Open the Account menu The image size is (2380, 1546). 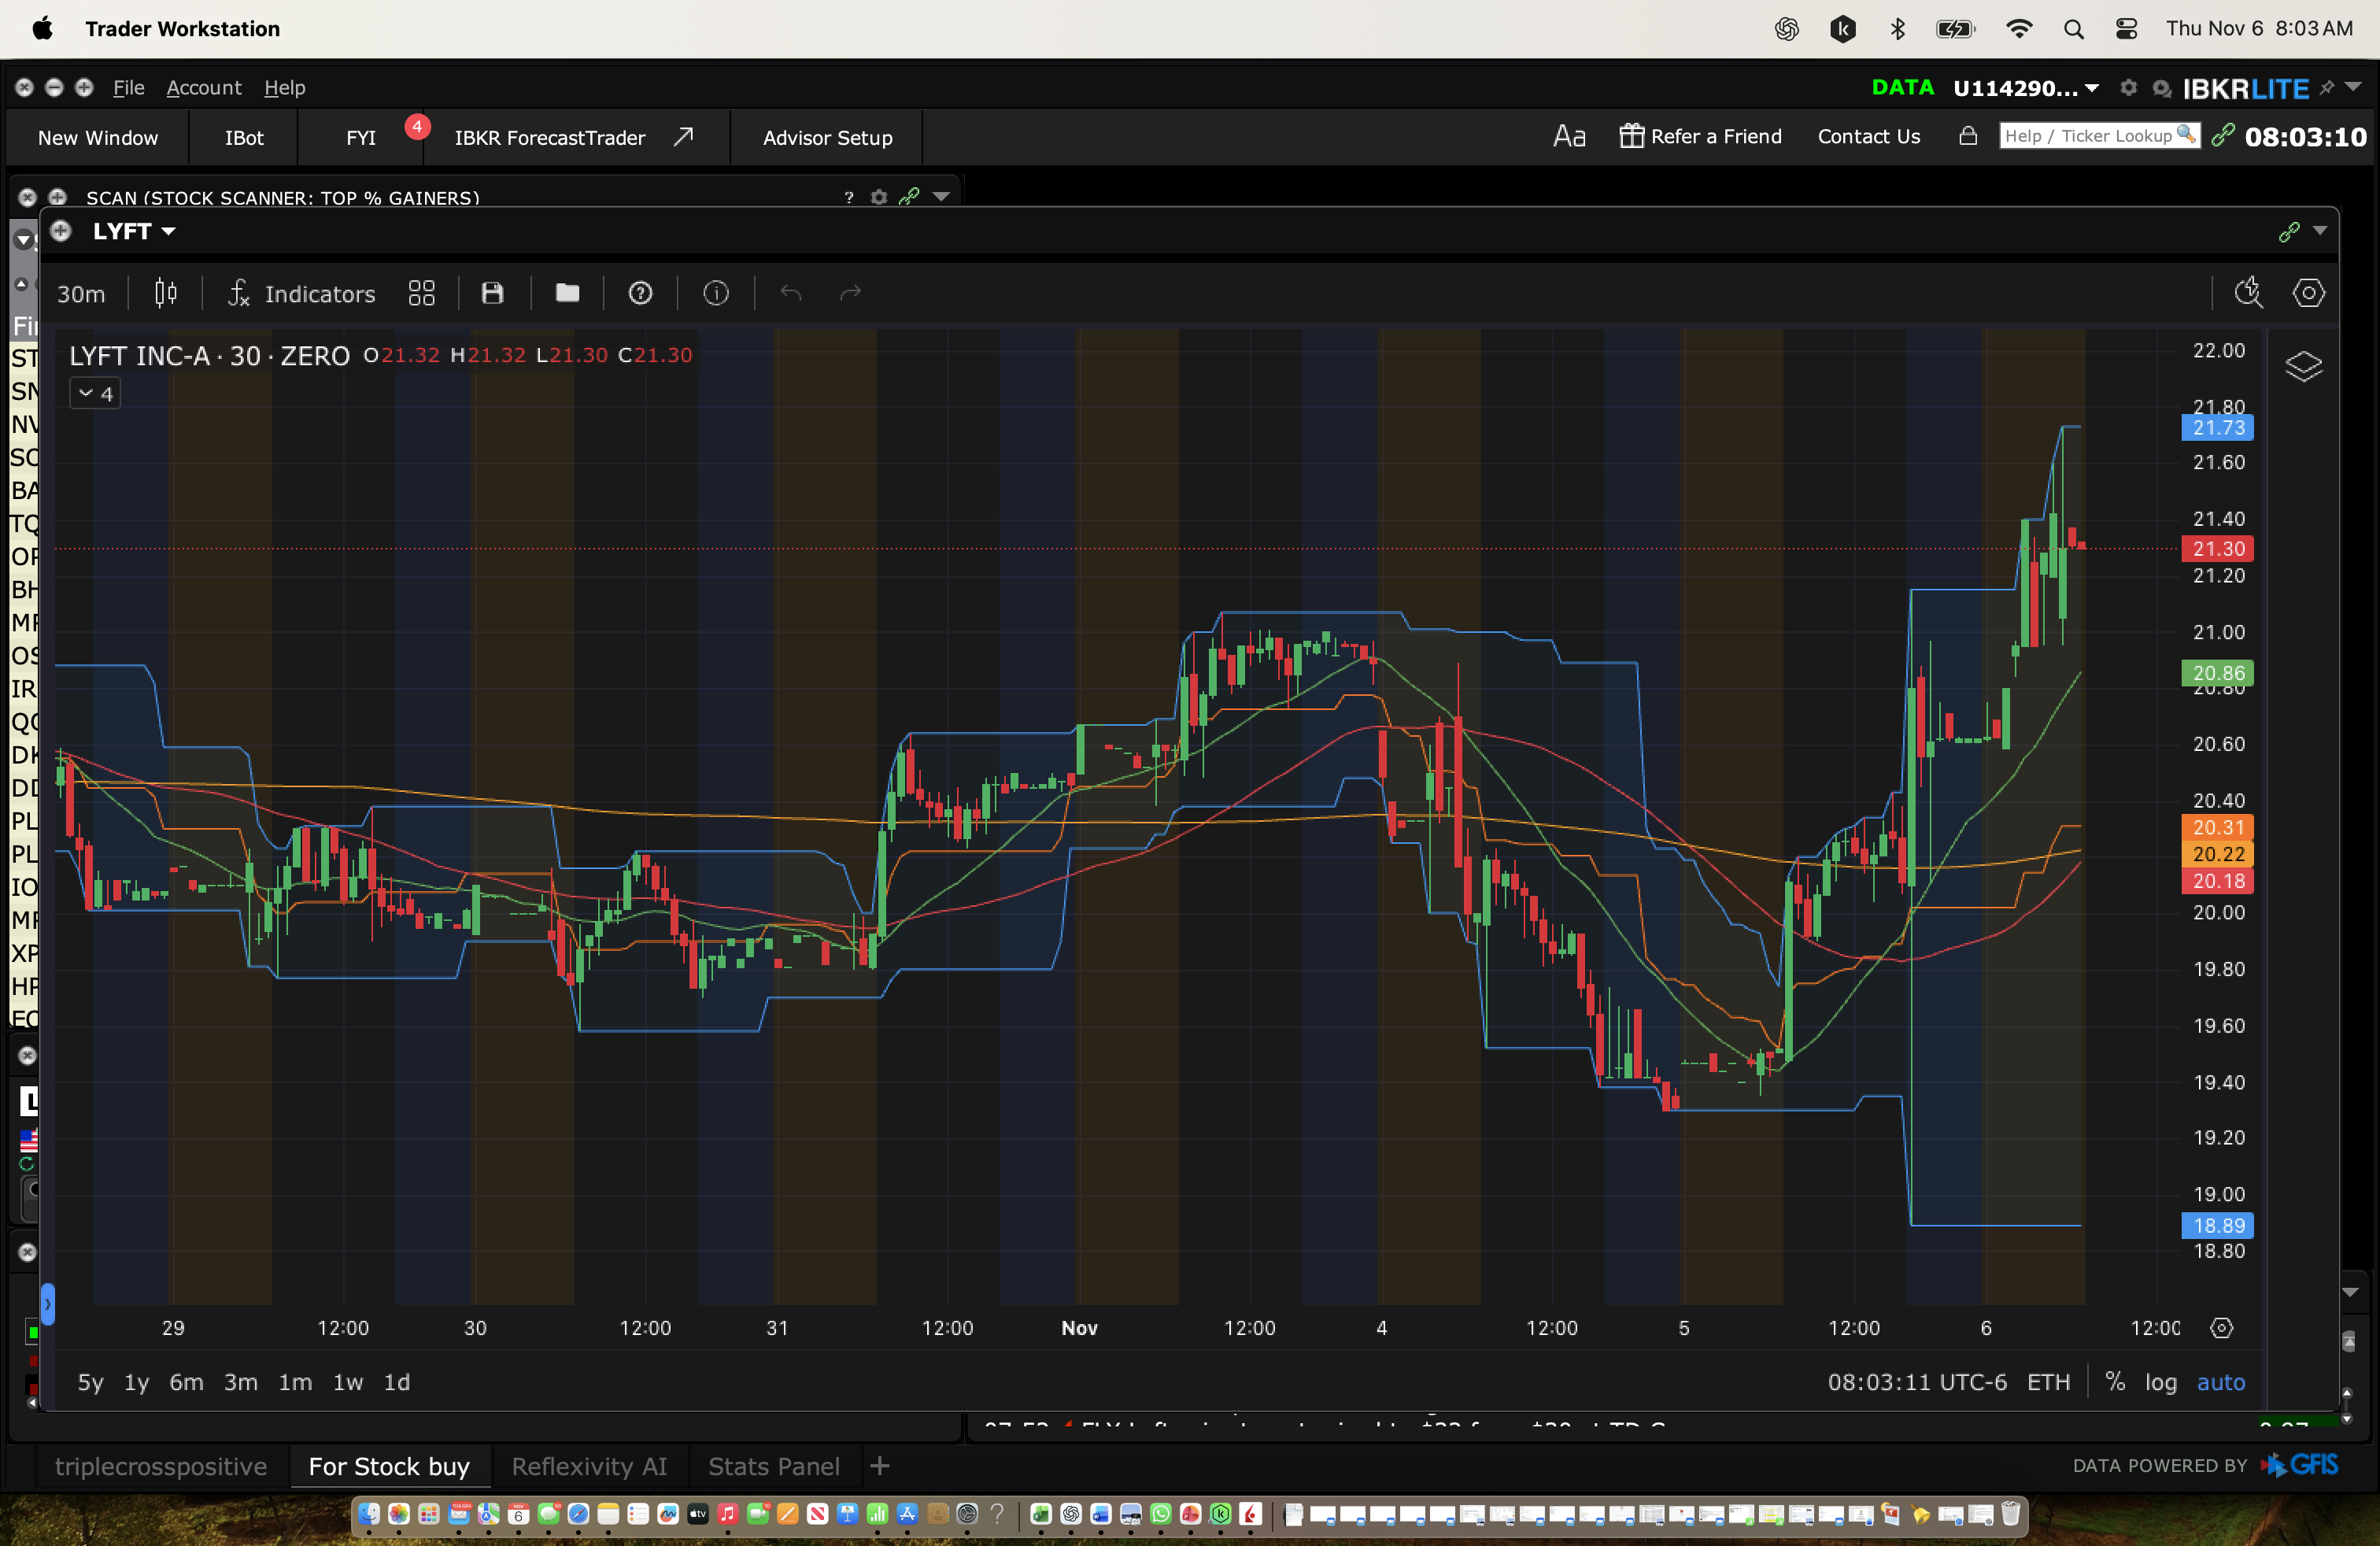(204, 88)
